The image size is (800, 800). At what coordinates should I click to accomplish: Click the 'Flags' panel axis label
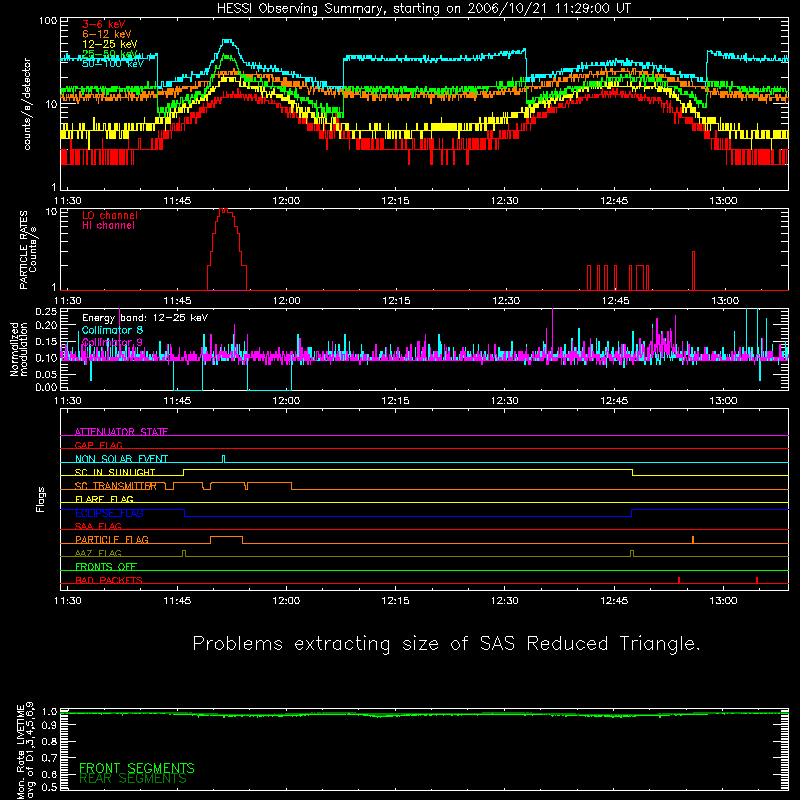point(40,499)
